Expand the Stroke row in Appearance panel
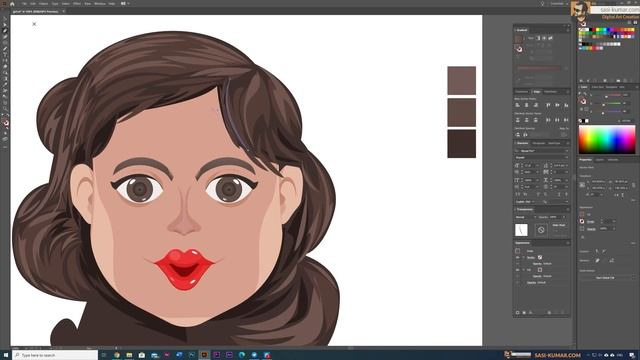The height and width of the screenshot is (360, 640). [x=523, y=258]
